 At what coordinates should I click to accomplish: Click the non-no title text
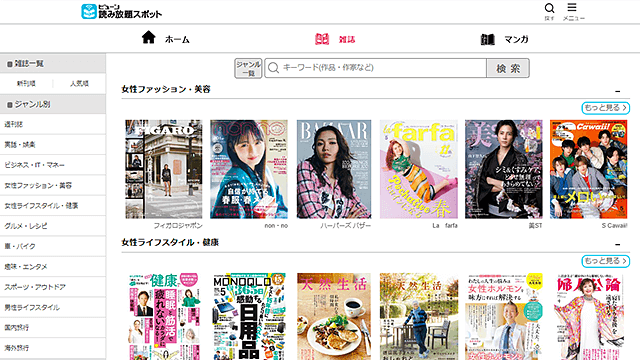[x=276, y=225]
